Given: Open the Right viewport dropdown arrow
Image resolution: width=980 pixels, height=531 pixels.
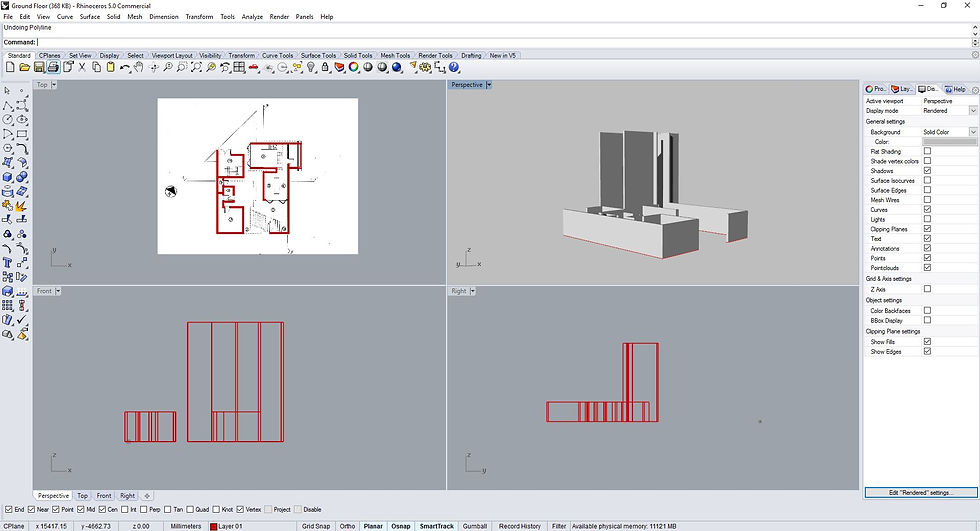Looking at the screenshot, I should [x=472, y=291].
